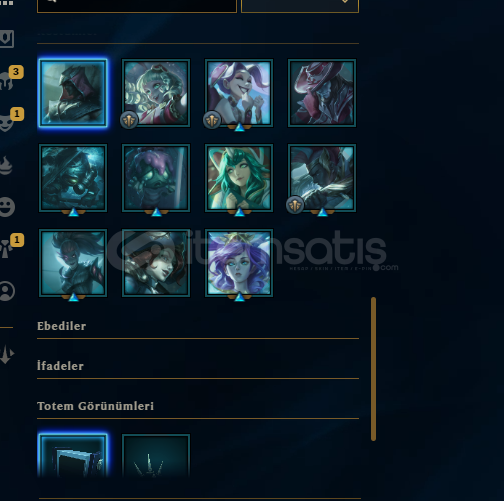Select the highlighted blue ward skin thumbnail
The width and height of the screenshot is (504, 501).
click(x=73, y=456)
